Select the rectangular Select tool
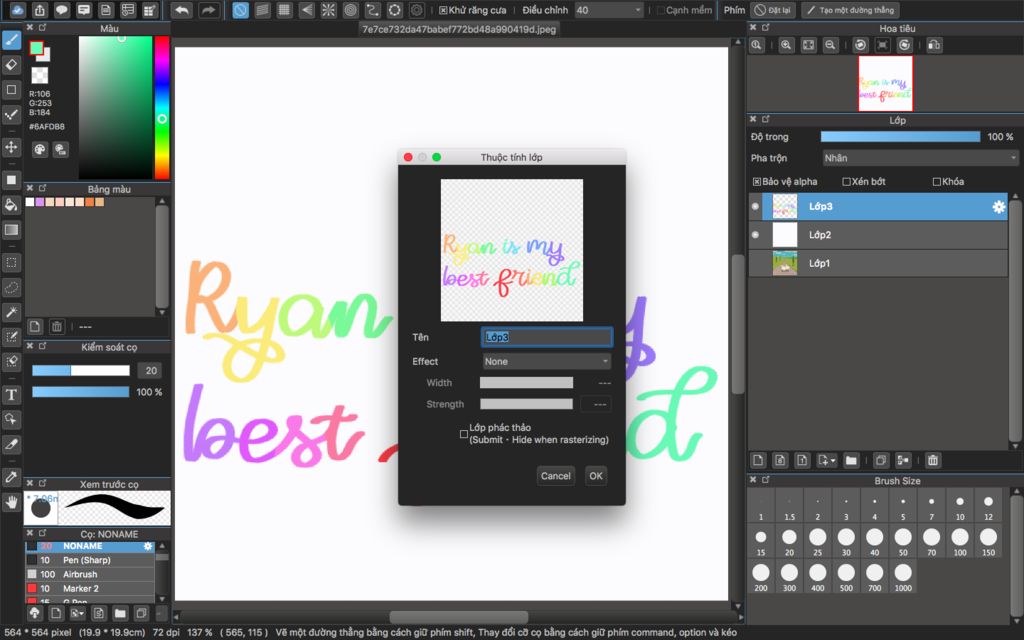This screenshot has height=640, width=1024. click(x=12, y=263)
